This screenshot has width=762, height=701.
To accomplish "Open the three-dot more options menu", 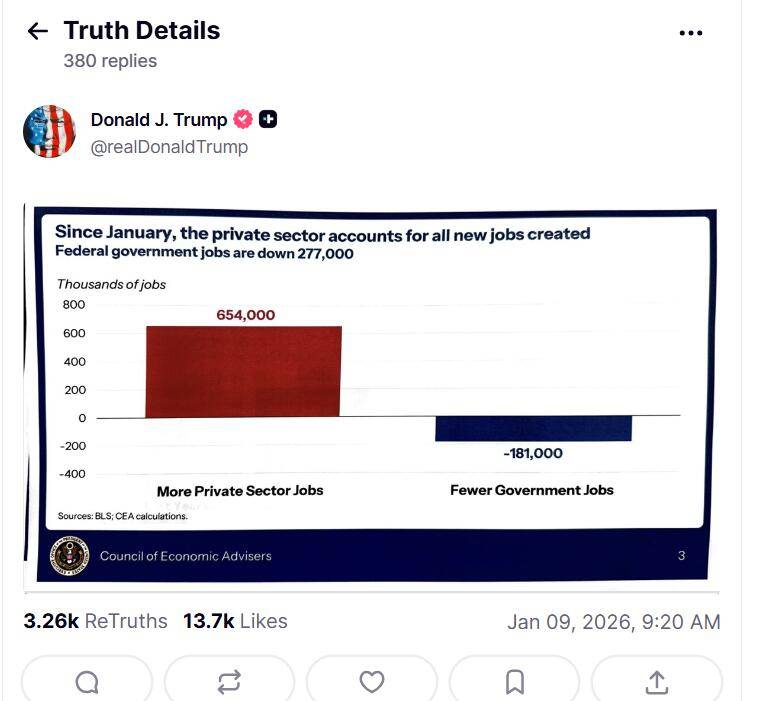I will pyautogui.click(x=690, y=33).
